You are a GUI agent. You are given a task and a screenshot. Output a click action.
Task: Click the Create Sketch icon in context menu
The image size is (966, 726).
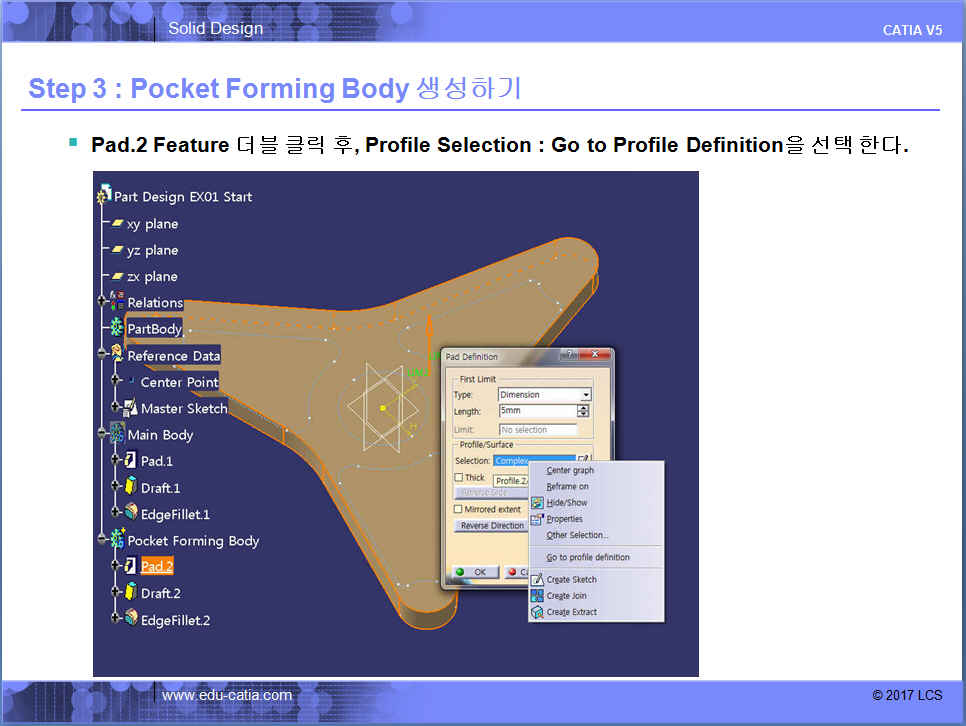pyautogui.click(x=537, y=580)
